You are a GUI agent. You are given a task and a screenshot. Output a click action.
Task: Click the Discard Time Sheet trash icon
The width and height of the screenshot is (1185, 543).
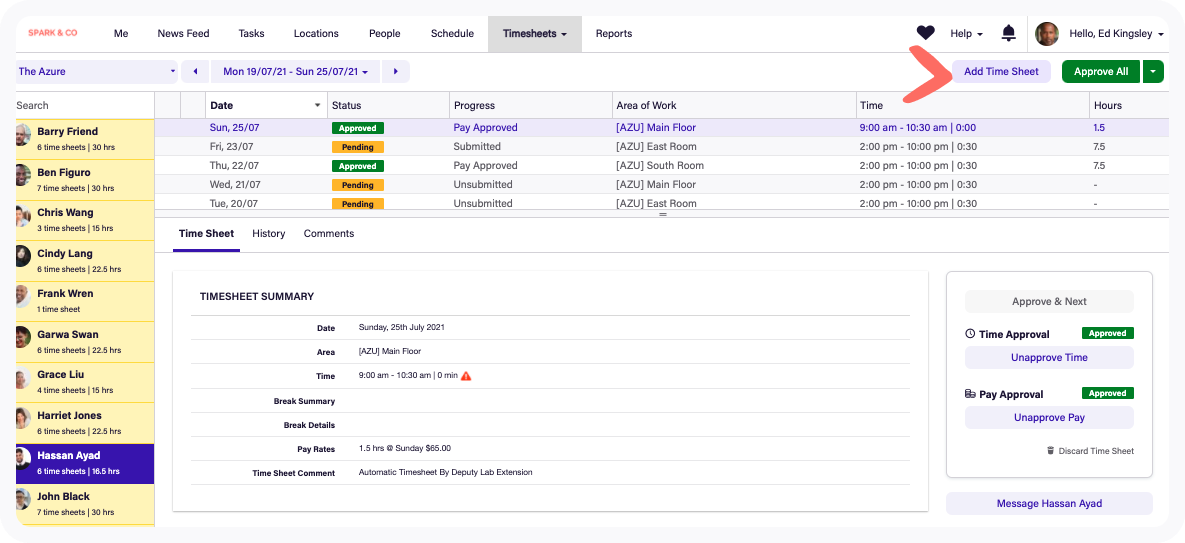click(1050, 451)
